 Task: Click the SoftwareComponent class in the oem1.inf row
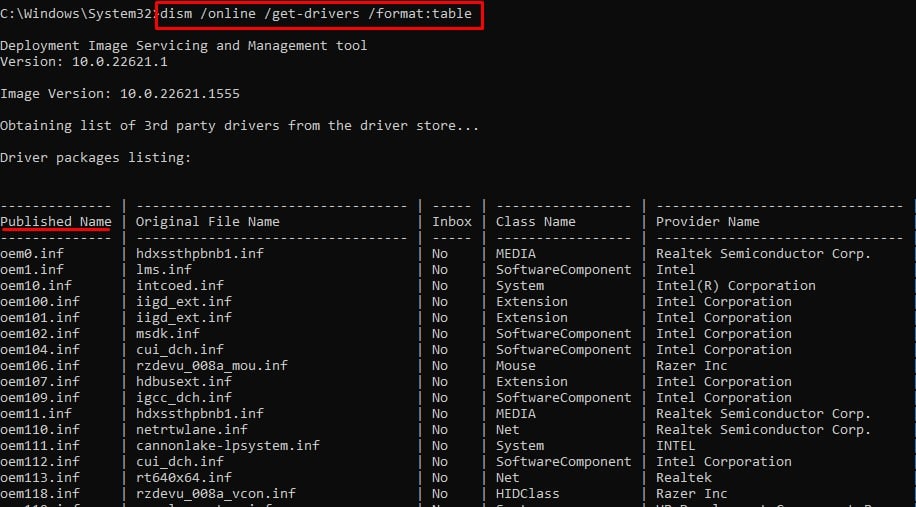[x=564, y=270]
